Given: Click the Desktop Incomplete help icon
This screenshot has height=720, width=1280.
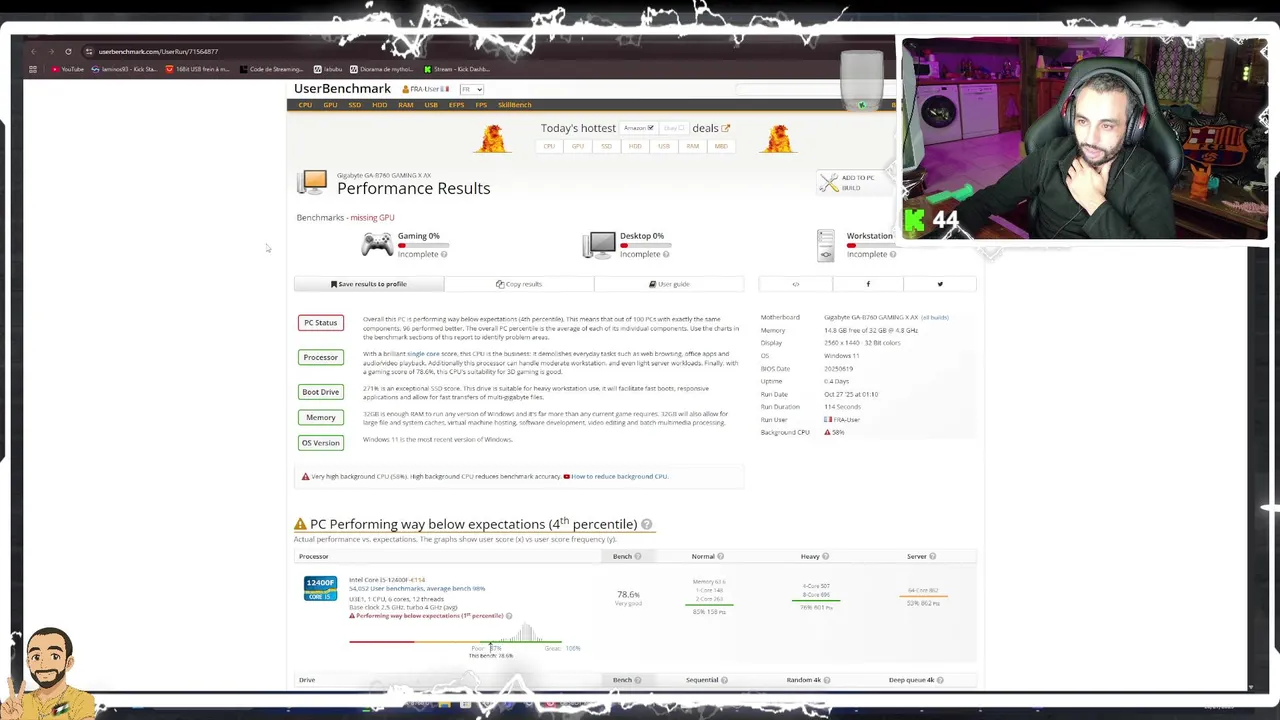Looking at the screenshot, I should pos(667,254).
